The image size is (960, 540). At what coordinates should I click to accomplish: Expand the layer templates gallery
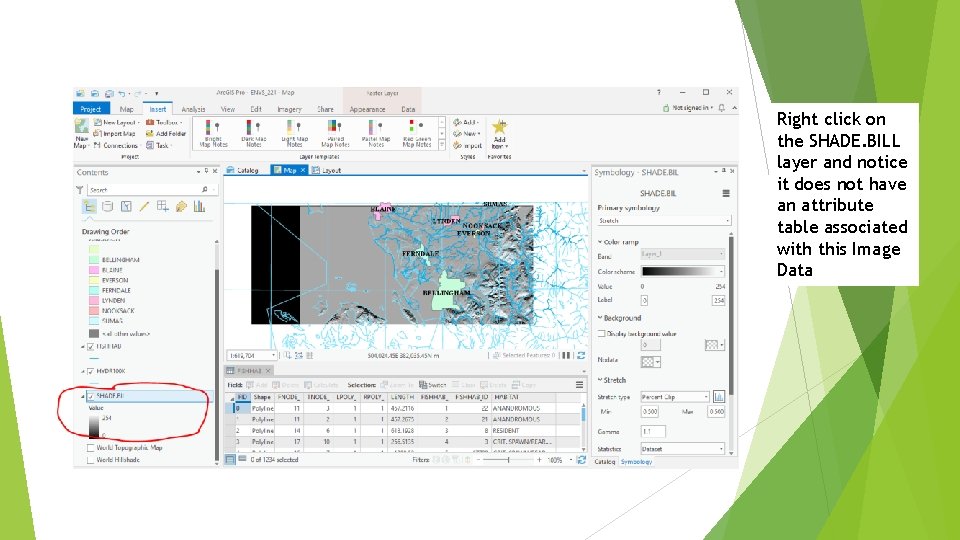point(442,145)
